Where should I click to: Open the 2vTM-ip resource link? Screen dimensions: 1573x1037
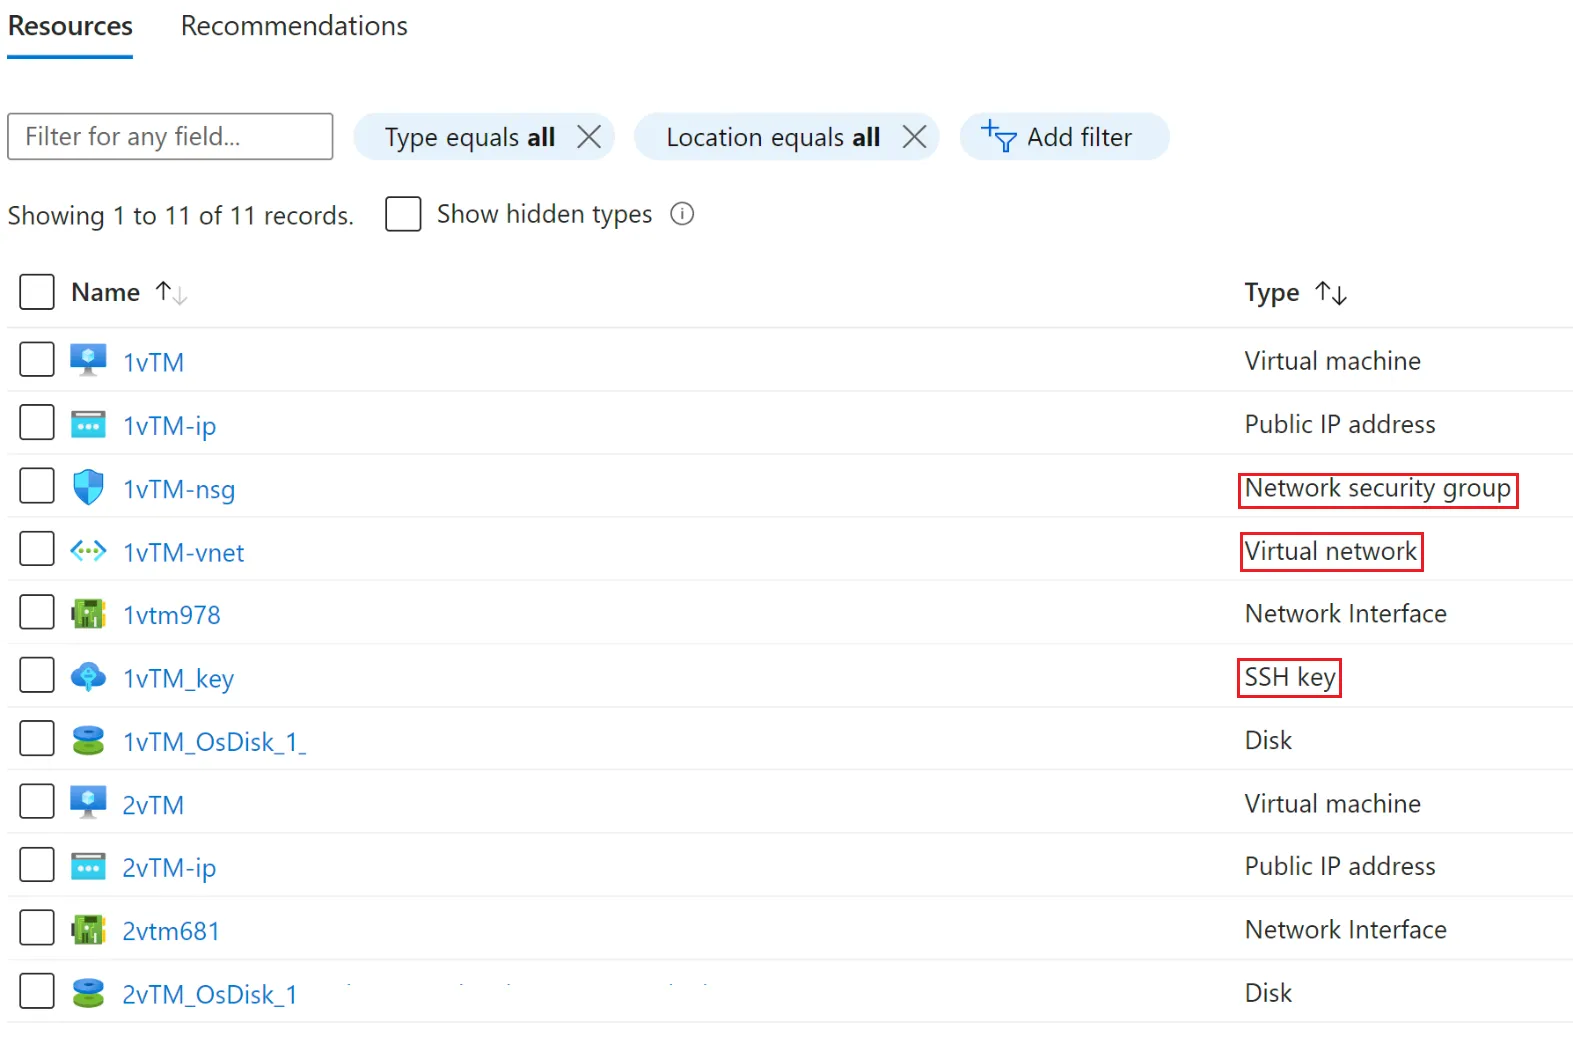[169, 868]
